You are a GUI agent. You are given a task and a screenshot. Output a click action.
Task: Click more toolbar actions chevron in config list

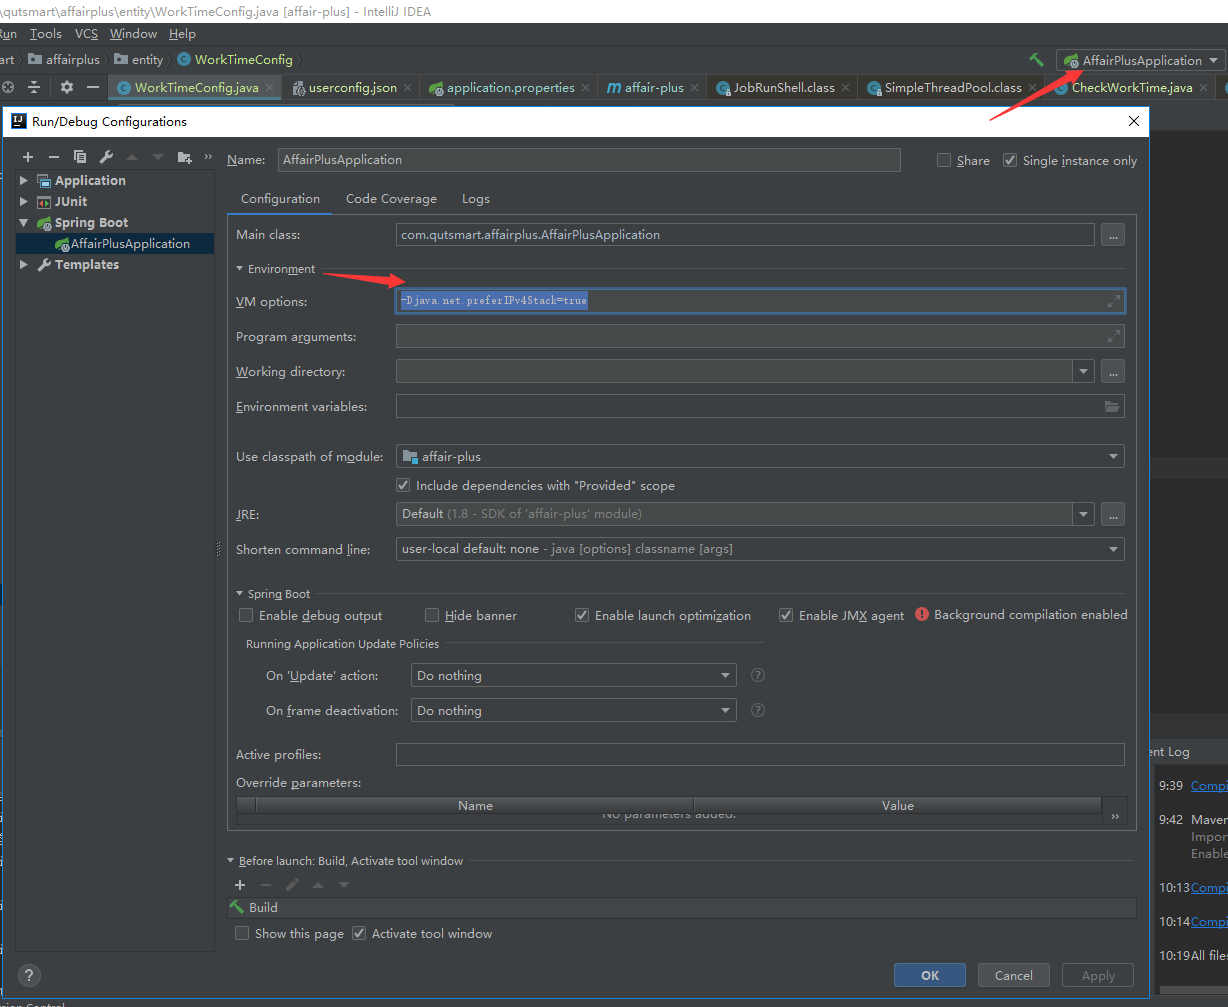click(x=208, y=157)
